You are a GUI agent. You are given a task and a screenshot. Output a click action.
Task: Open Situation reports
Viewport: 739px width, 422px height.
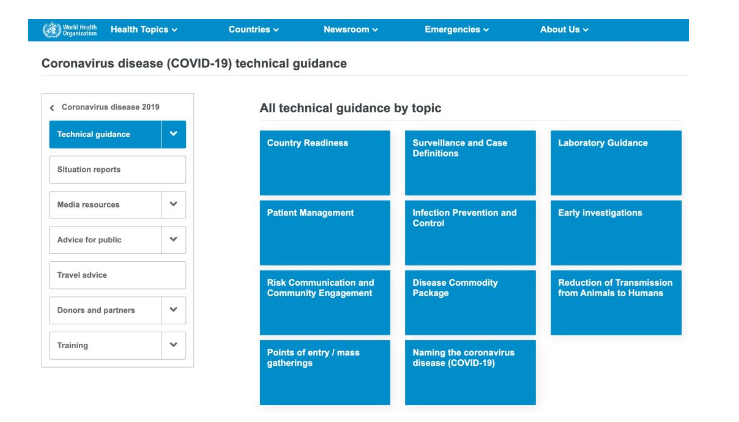117,170
